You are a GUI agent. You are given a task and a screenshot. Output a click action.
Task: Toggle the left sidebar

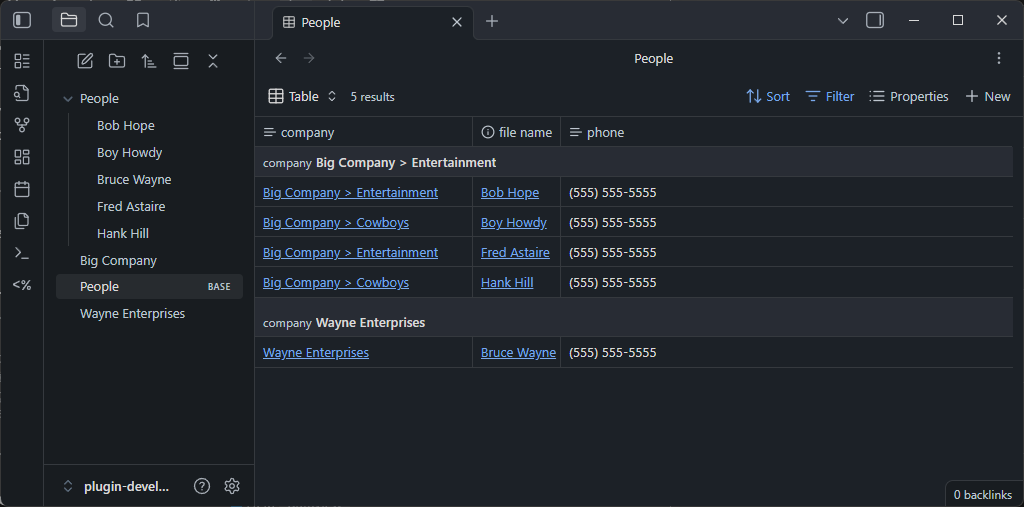(x=22, y=20)
